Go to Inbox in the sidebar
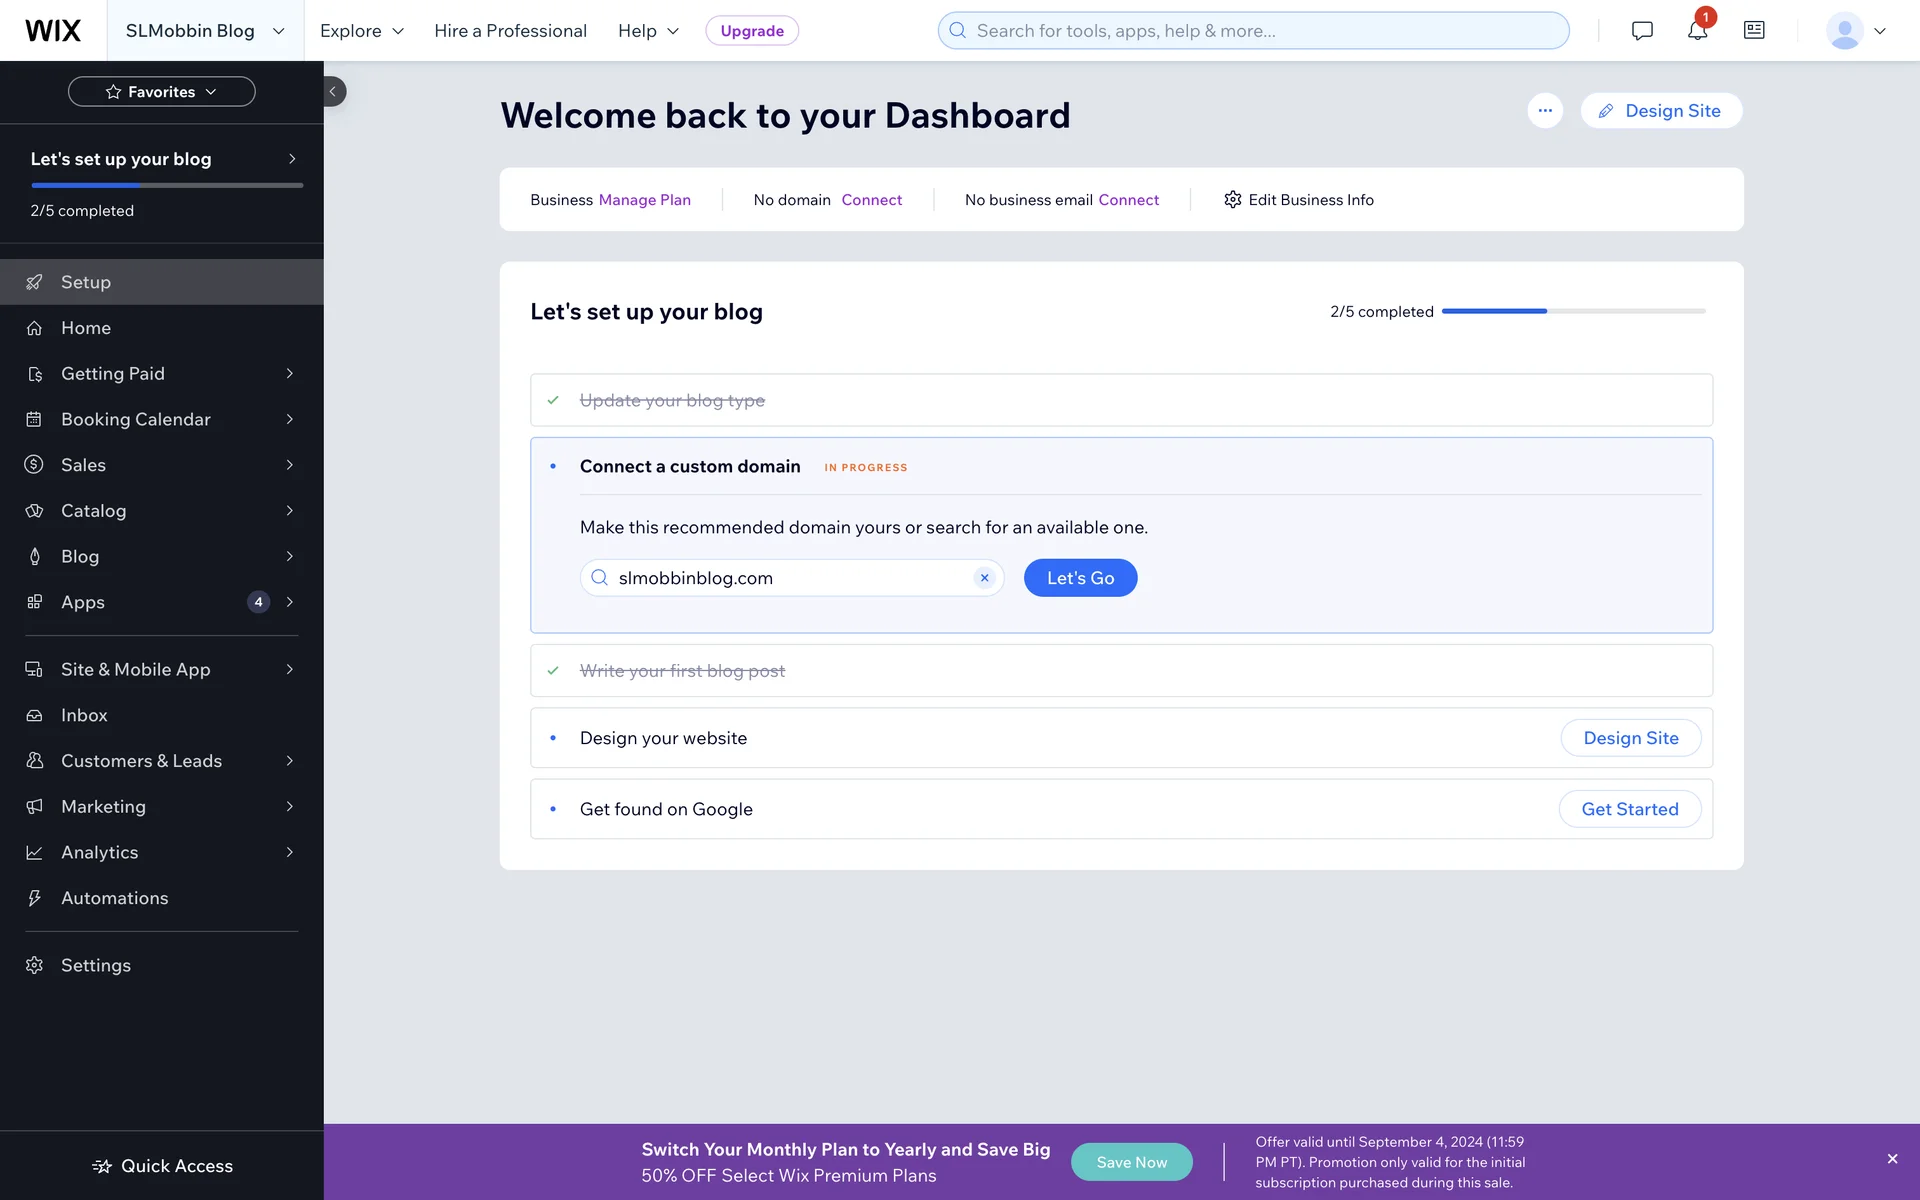Viewport: 1920px width, 1200px height. pyautogui.click(x=84, y=715)
